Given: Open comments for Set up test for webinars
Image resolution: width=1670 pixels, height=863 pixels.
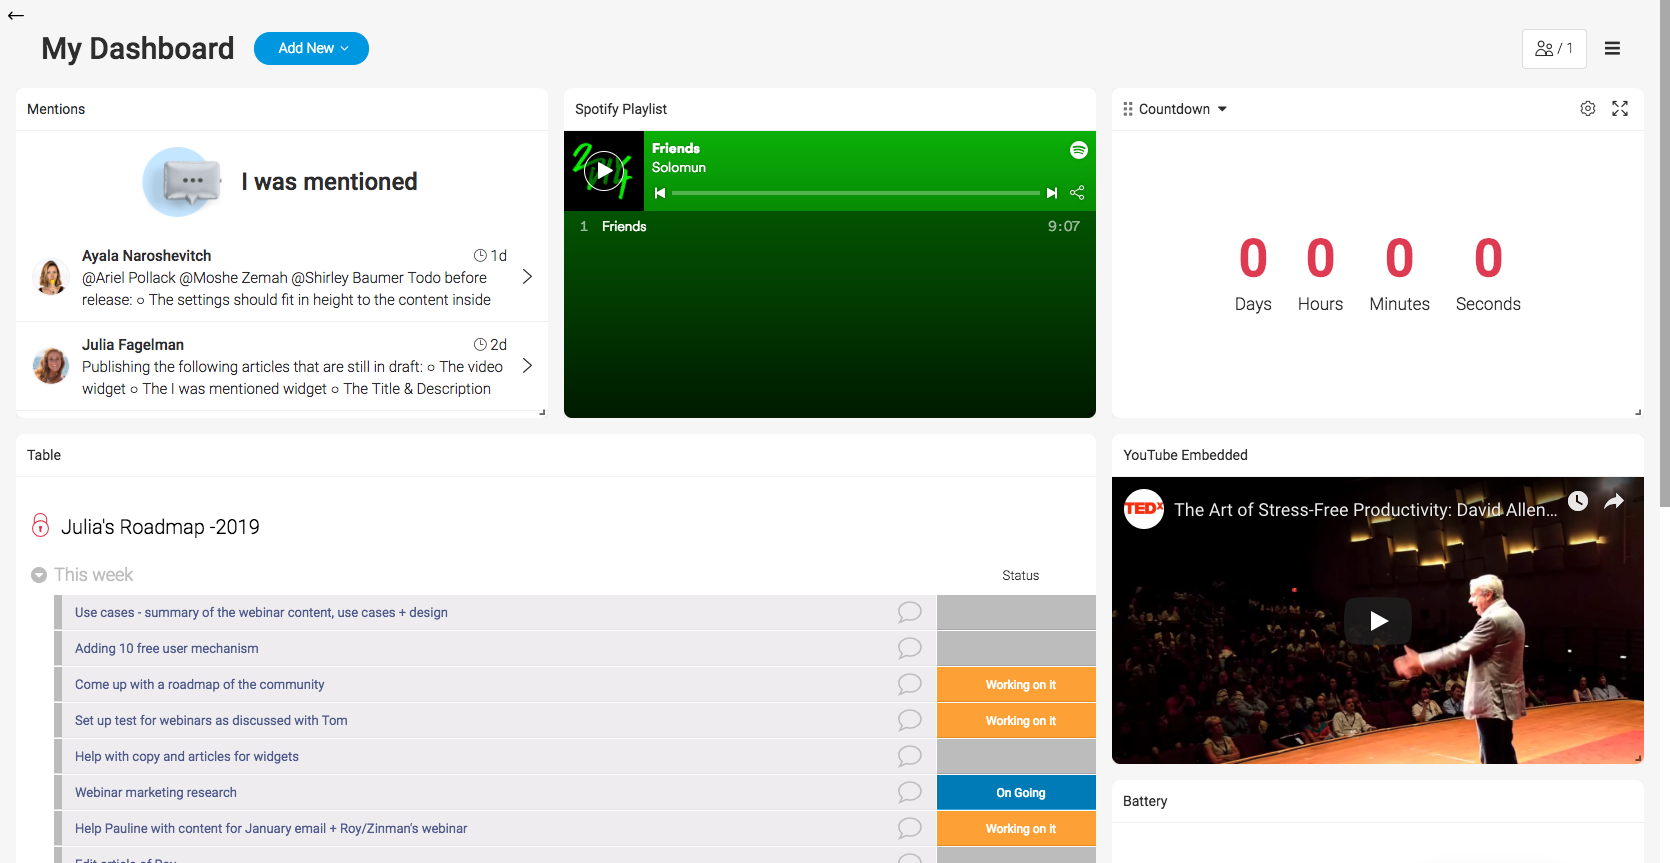Looking at the screenshot, I should pos(909,720).
